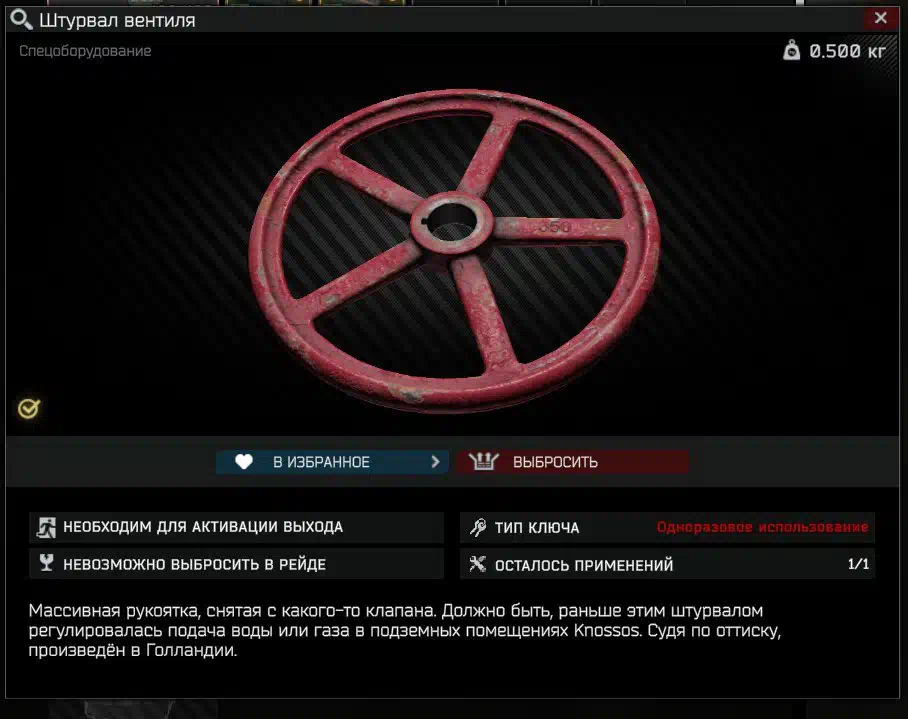The image size is (908, 719).
Task: Click the red Одноразовое использование value
Action: pyautogui.click(x=762, y=527)
